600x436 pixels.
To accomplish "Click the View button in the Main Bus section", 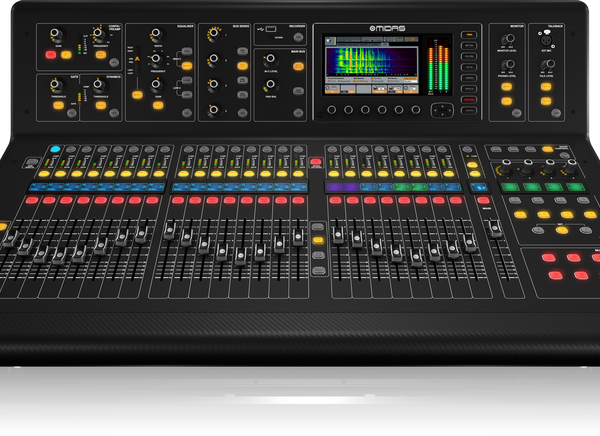I will (x=298, y=113).
